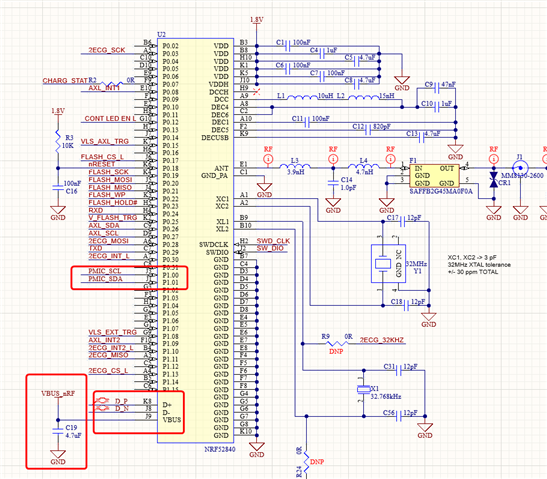
Task: Click the 2ECG_SCK net label
Action: pyautogui.click(x=106, y=50)
